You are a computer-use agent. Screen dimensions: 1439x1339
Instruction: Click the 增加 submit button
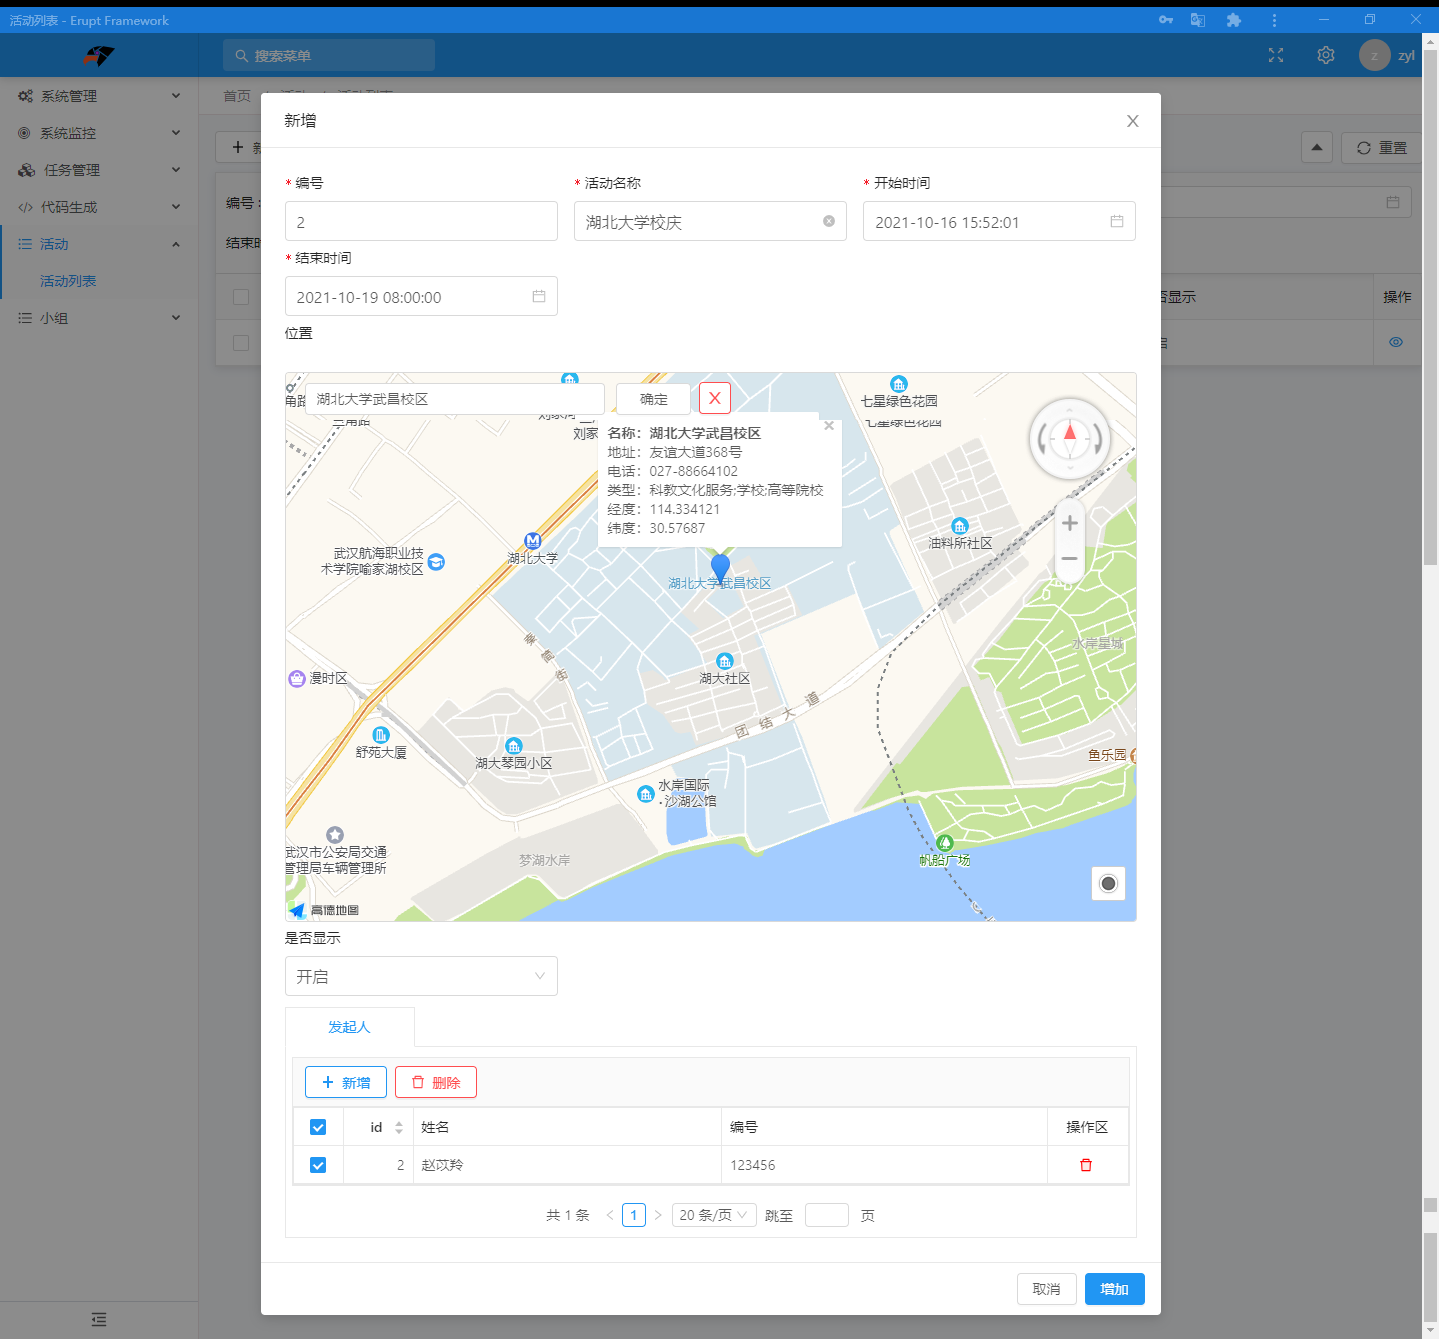pyautogui.click(x=1115, y=1289)
